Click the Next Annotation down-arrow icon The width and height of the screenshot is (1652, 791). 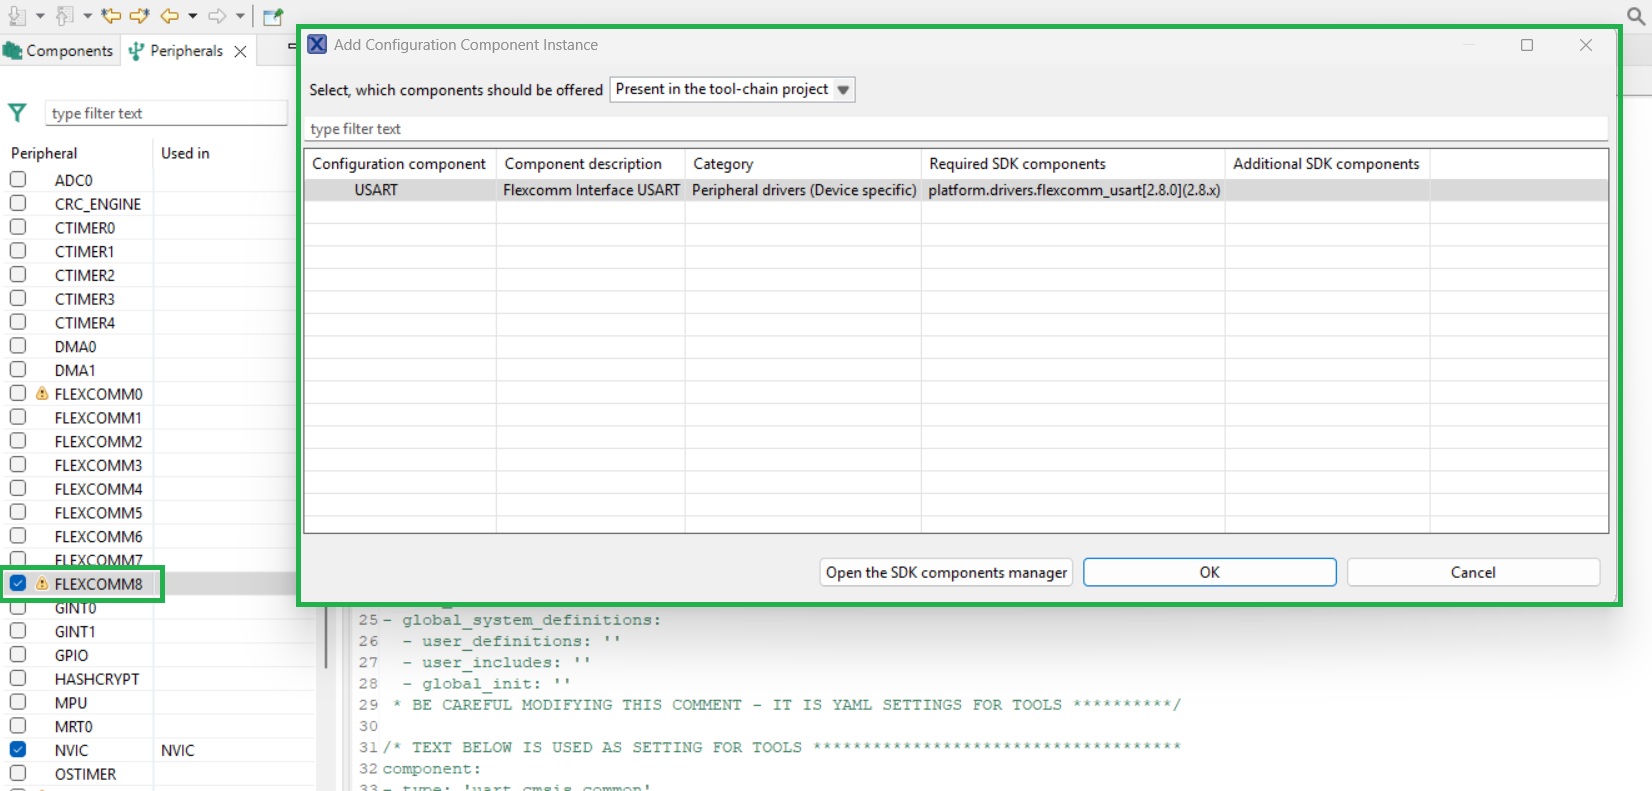16,16
